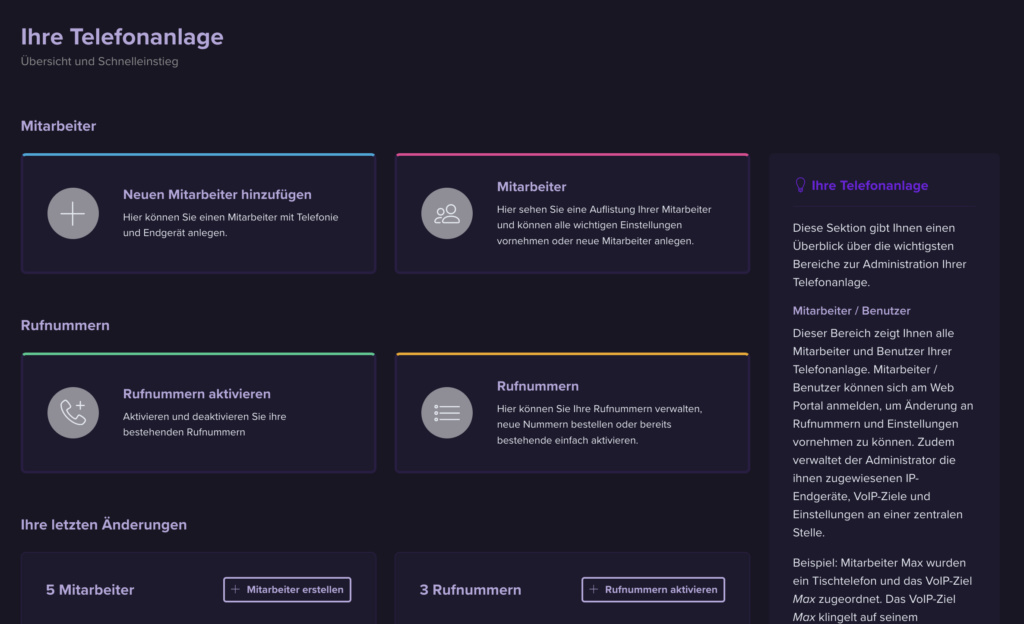Click the '3 Rufnummern' count heading
Screen dimensions: 1024x624
point(470,590)
